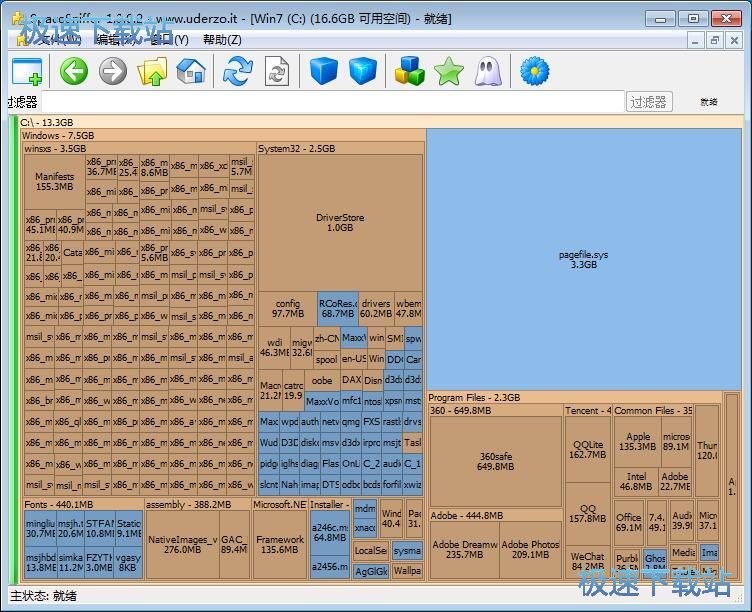Select the Adobe Dreamweaver 235.7MB block
The image size is (752, 612).
coord(465,550)
